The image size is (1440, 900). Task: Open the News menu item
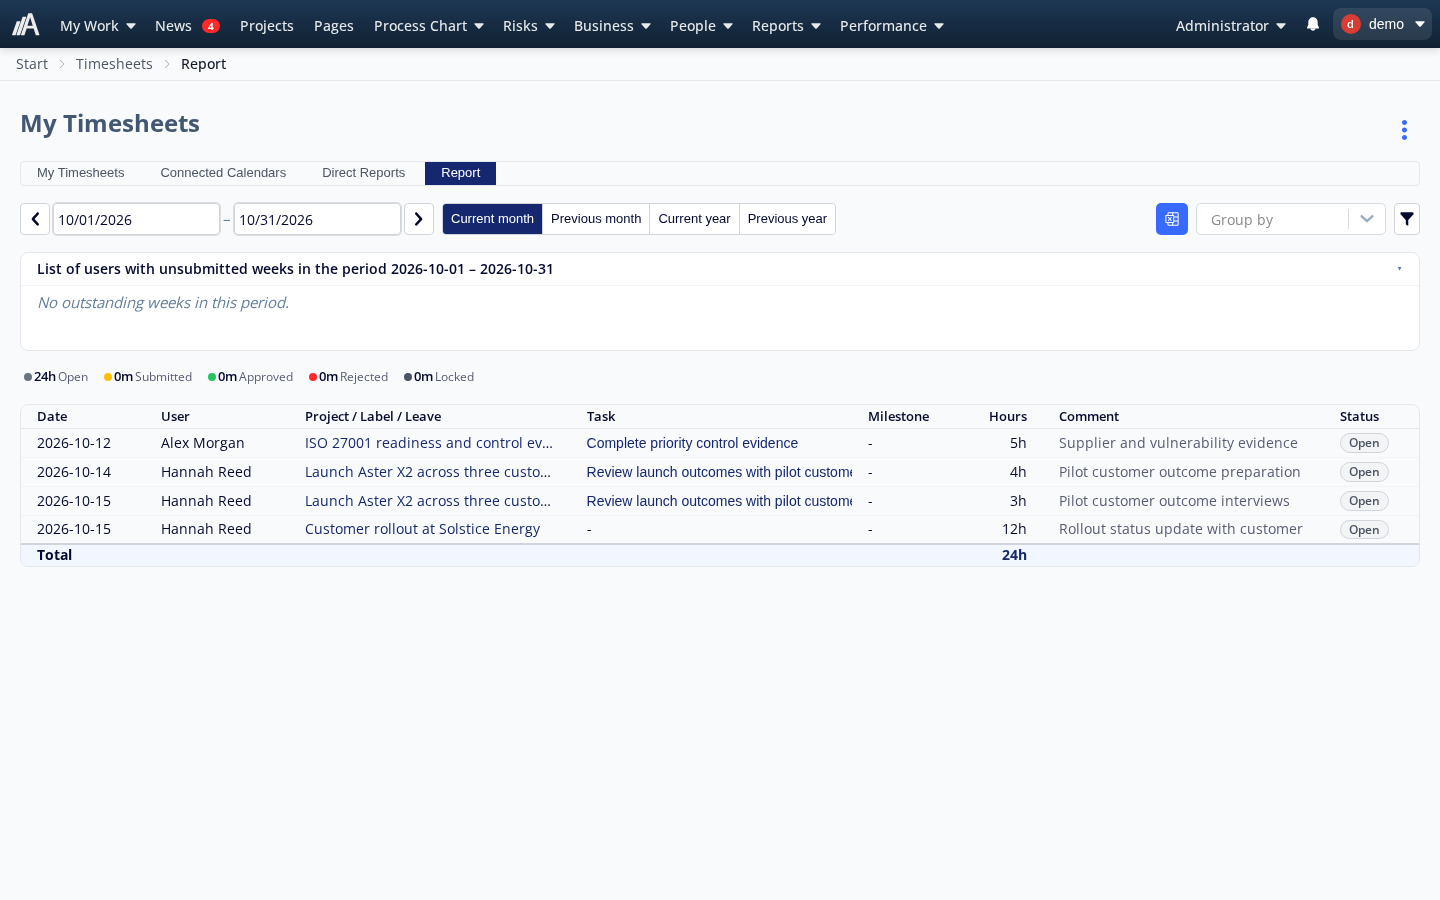[x=186, y=25]
